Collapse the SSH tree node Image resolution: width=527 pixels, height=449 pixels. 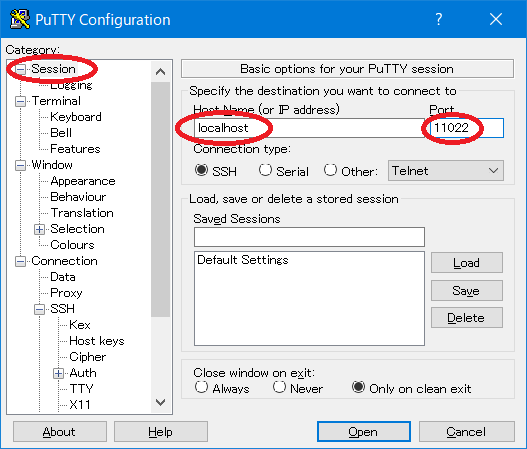[x=39, y=309]
